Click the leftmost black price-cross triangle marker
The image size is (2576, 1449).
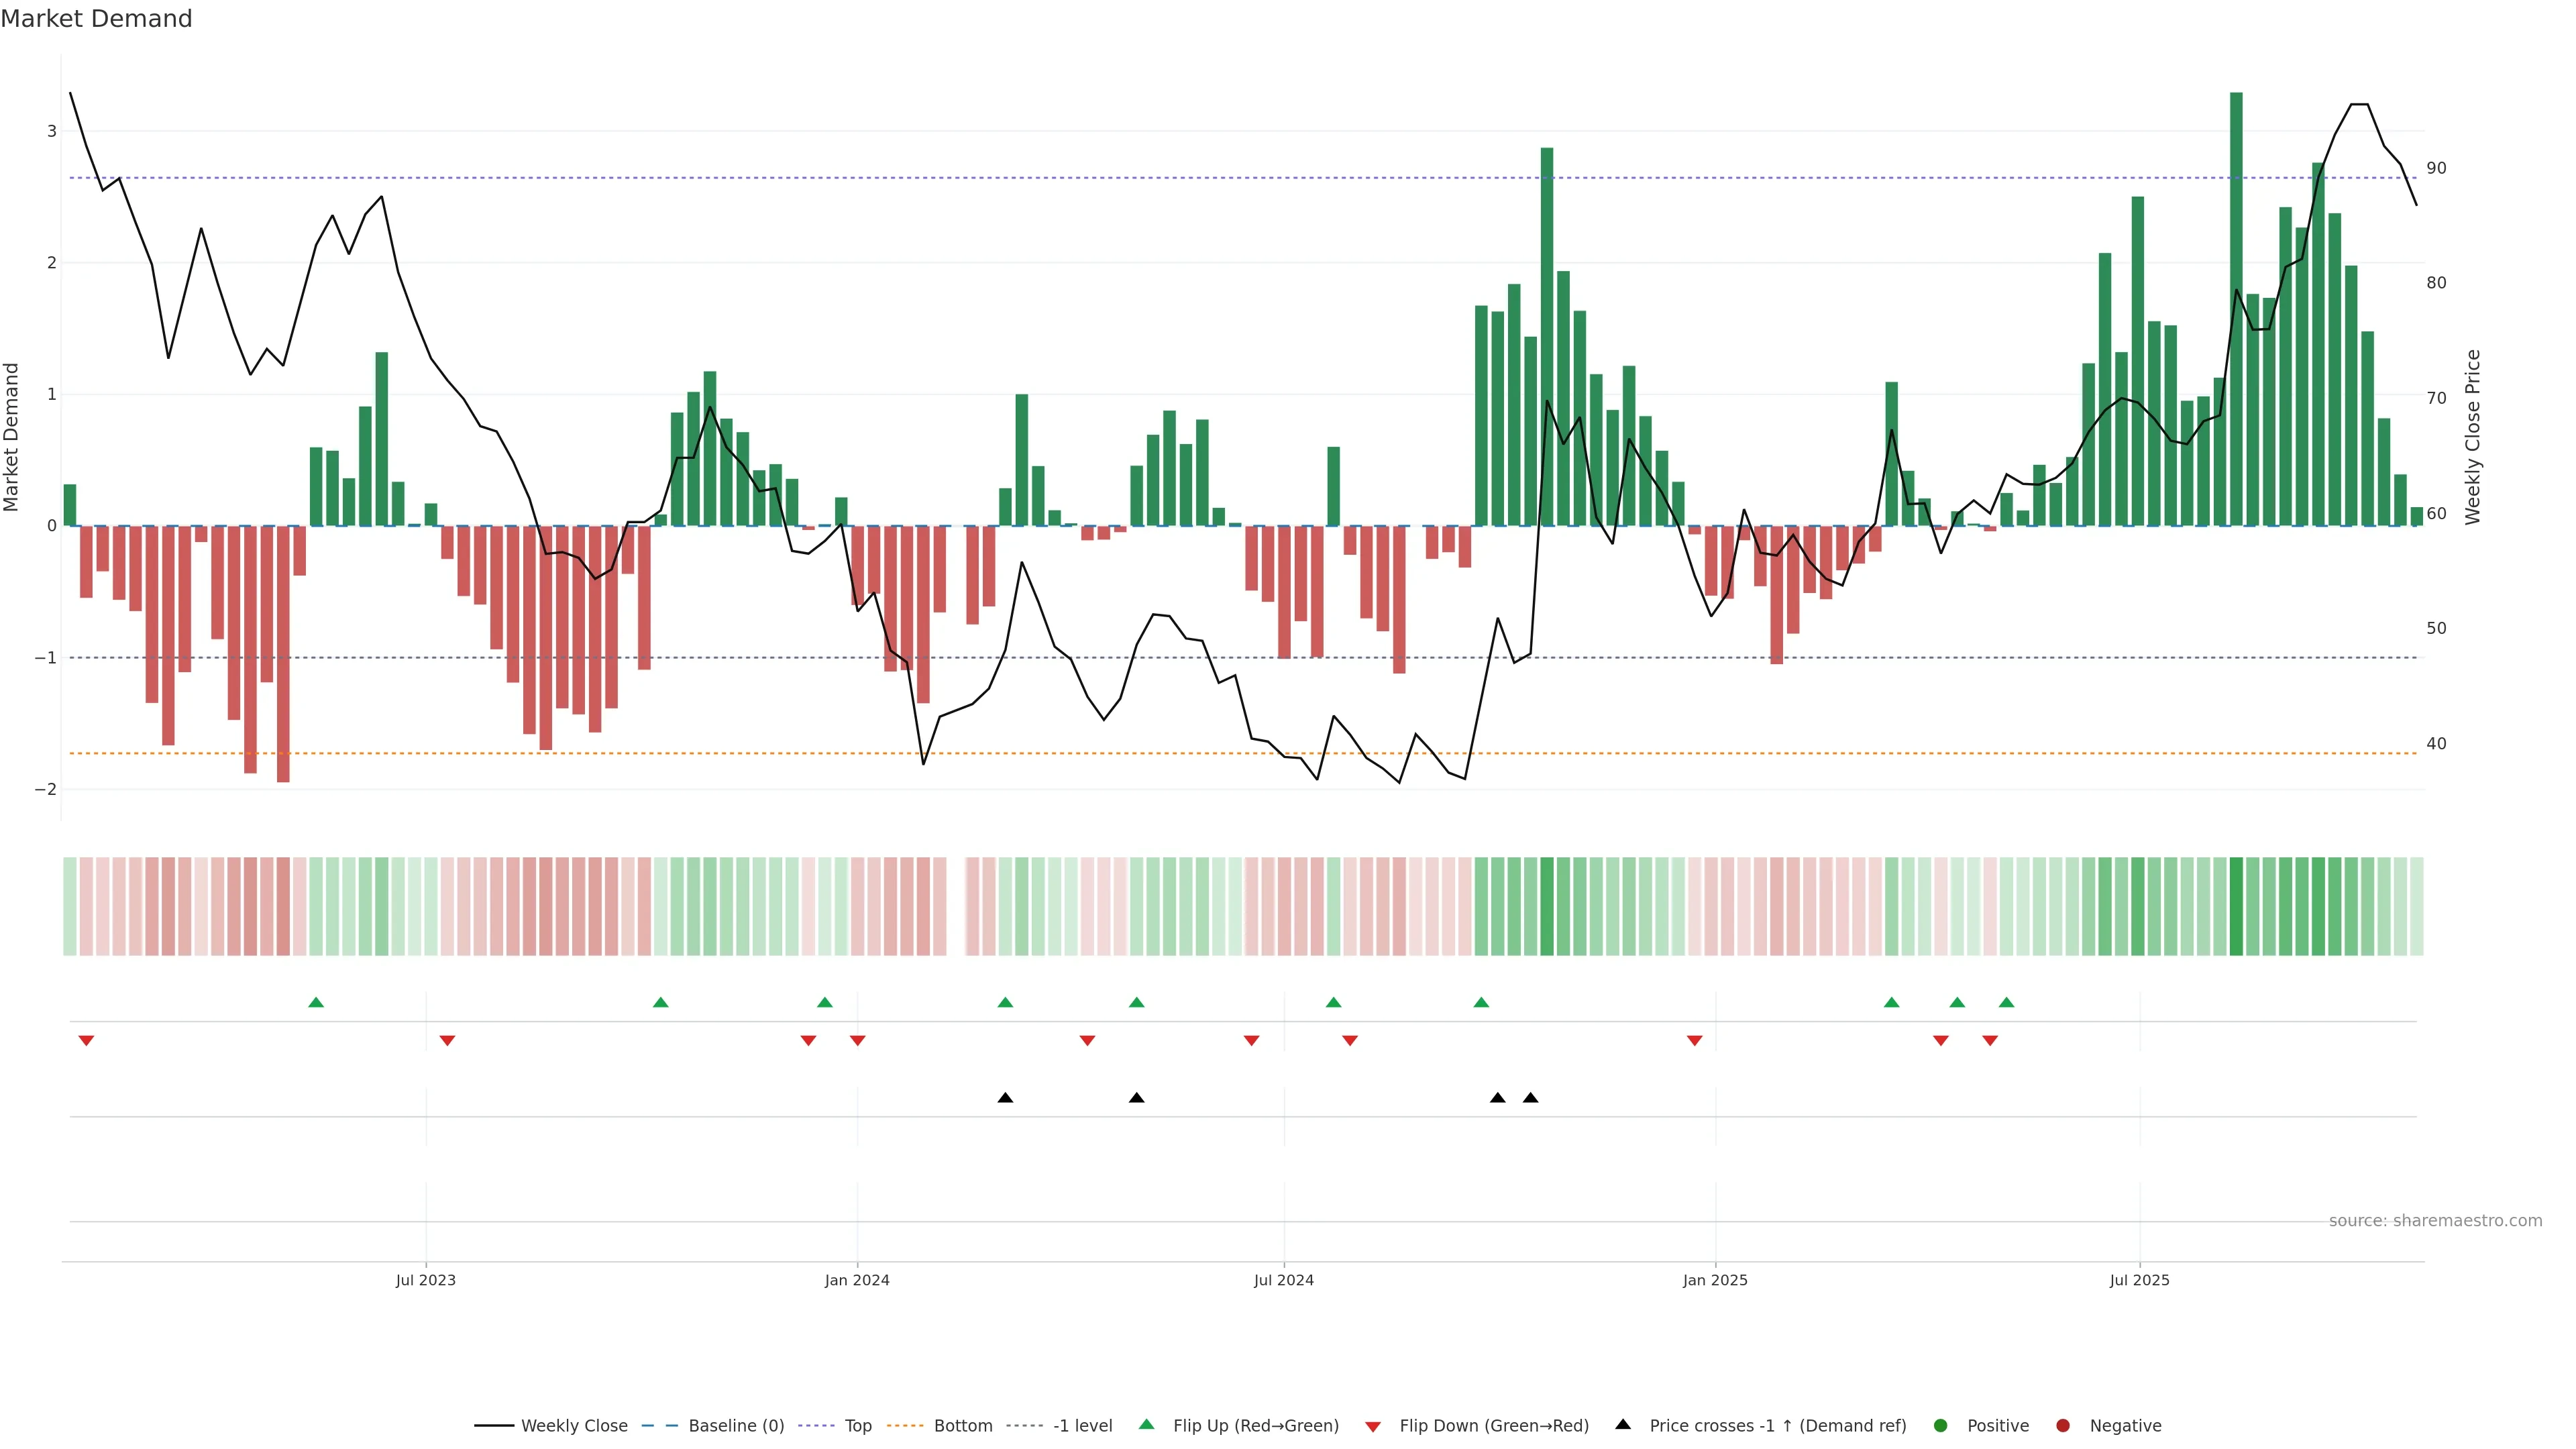(x=1005, y=1098)
